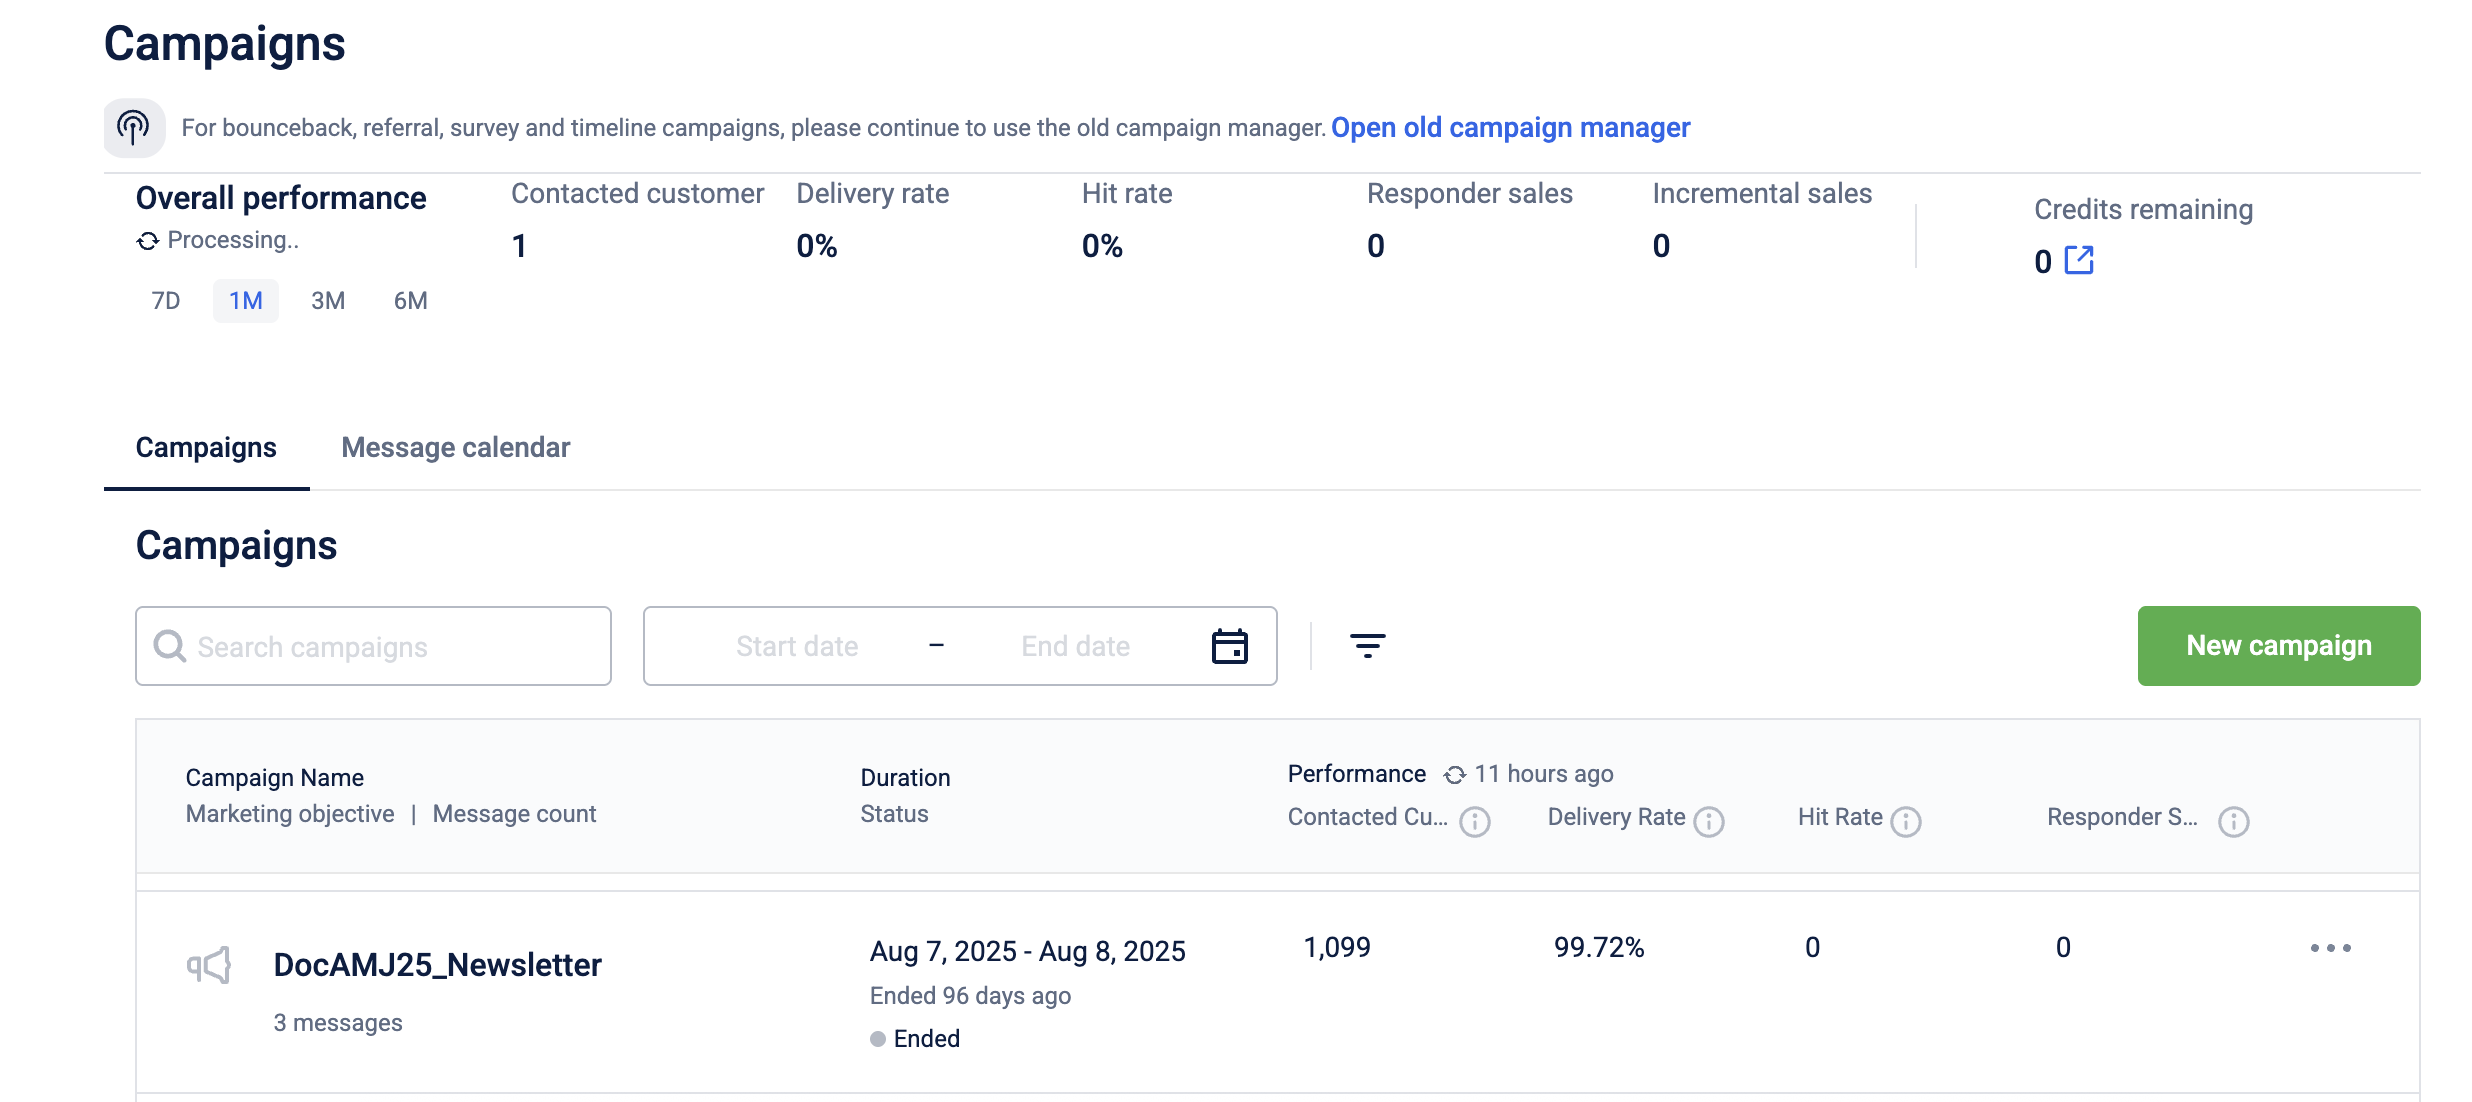Open old campaign manager link
Viewport: 2472px width, 1102px height.
pos(1510,128)
